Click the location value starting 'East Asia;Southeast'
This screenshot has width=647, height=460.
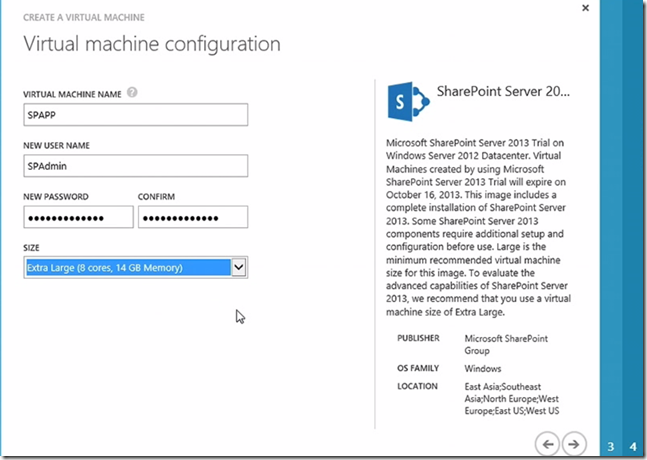512,399
